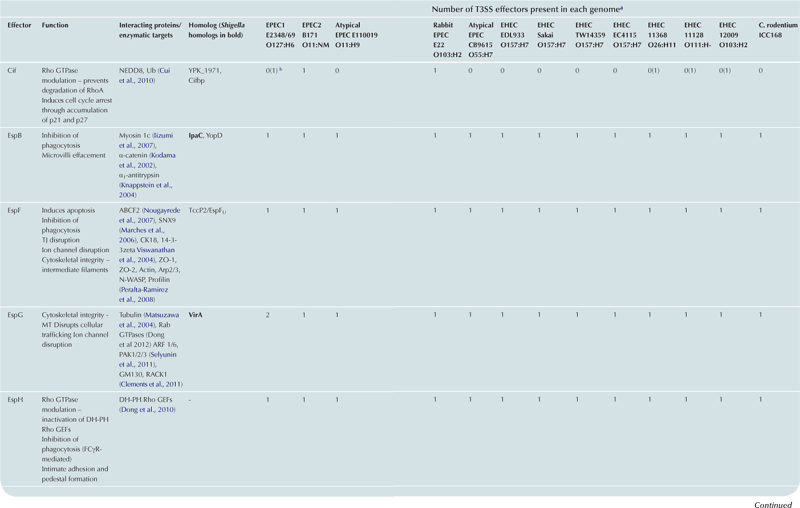The image size is (800, 508).
Task: Follow the Kodama et al., 2002 citation
Action: [x=163, y=155]
